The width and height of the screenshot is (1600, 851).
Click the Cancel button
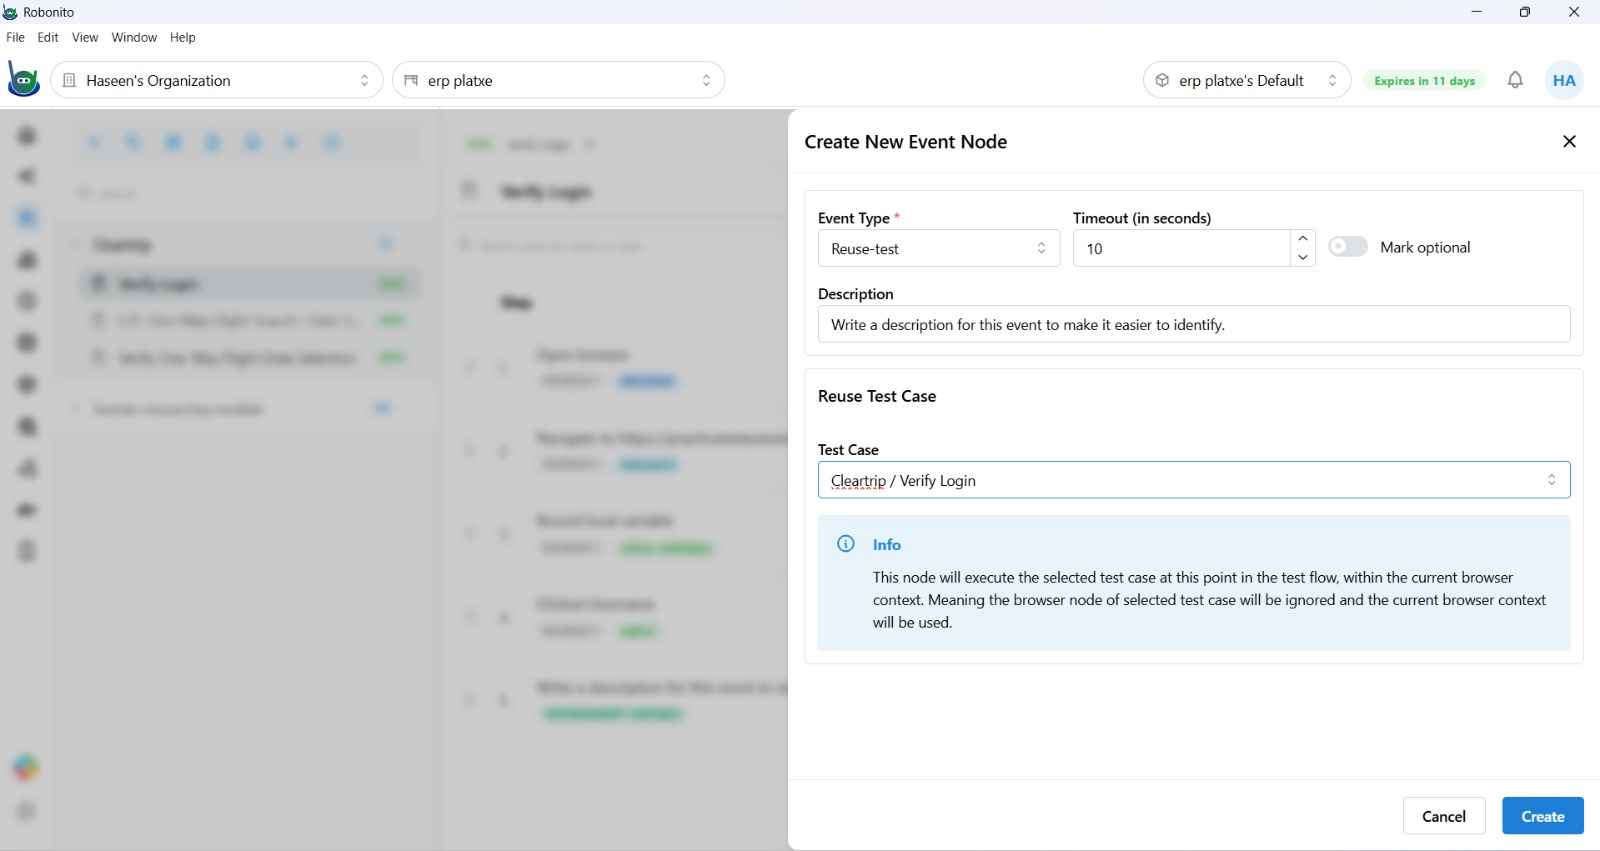[x=1444, y=816]
